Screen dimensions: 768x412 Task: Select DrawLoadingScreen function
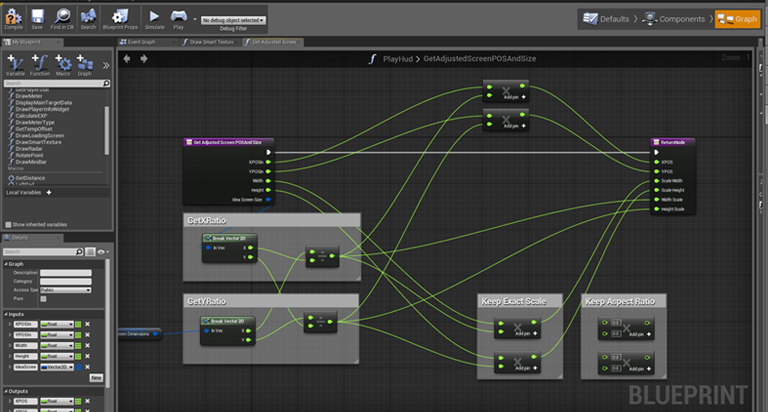pyautogui.click(x=40, y=136)
